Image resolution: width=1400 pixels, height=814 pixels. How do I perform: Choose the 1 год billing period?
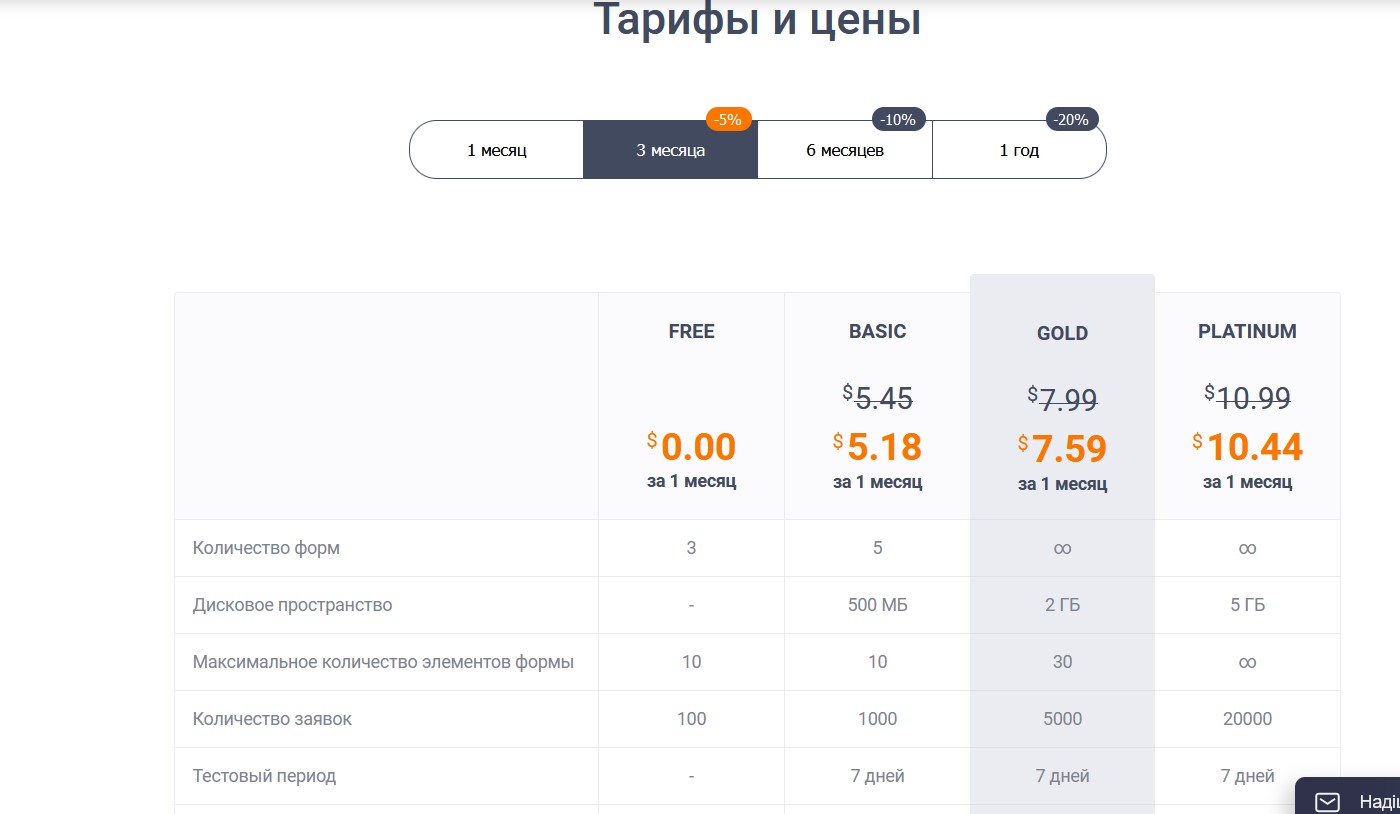pyautogui.click(x=1019, y=150)
